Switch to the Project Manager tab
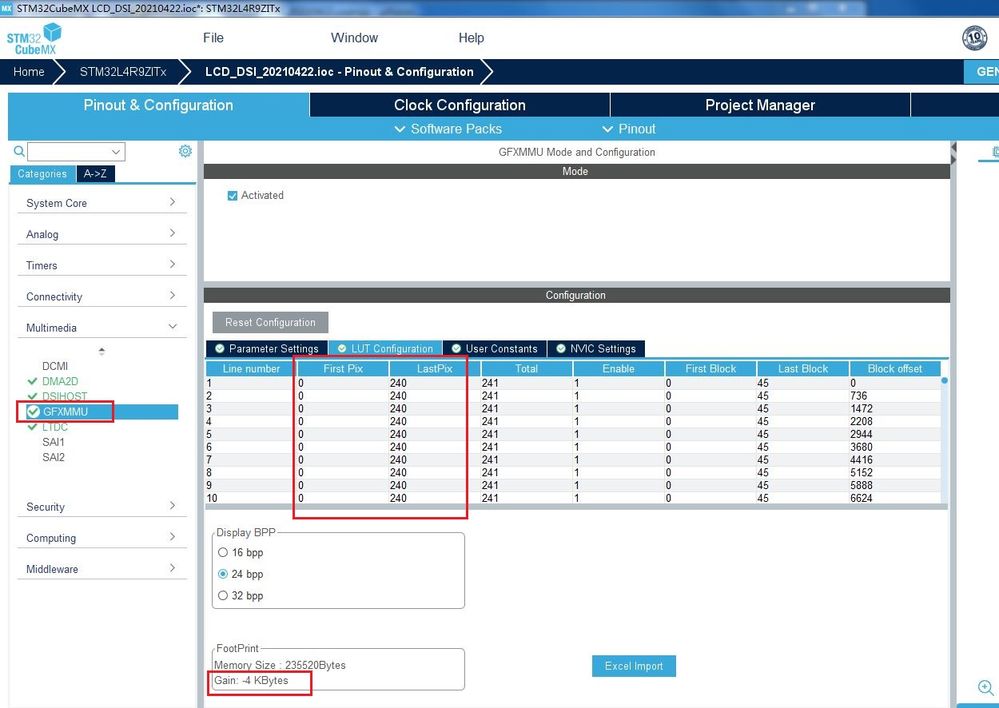Screen dimensions: 999x708 click(760, 105)
